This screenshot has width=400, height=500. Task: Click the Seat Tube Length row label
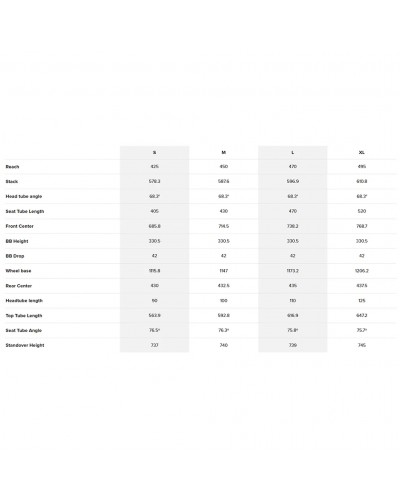click(x=25, y=211)
